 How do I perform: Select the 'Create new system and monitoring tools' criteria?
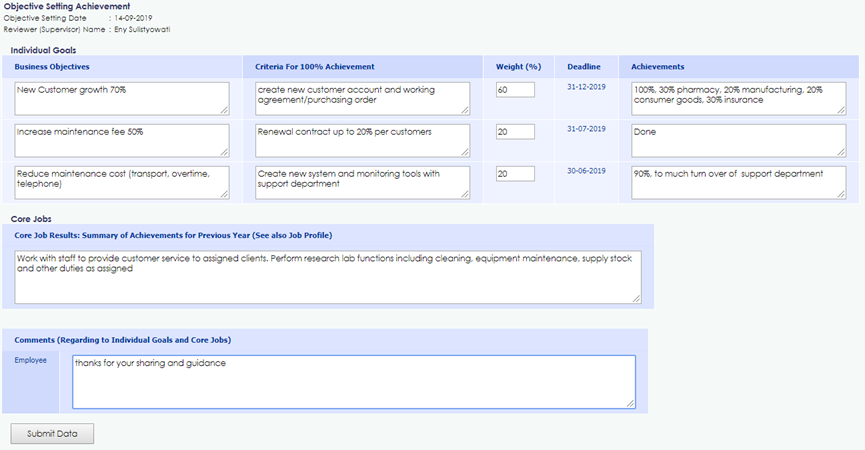point(362,182)
